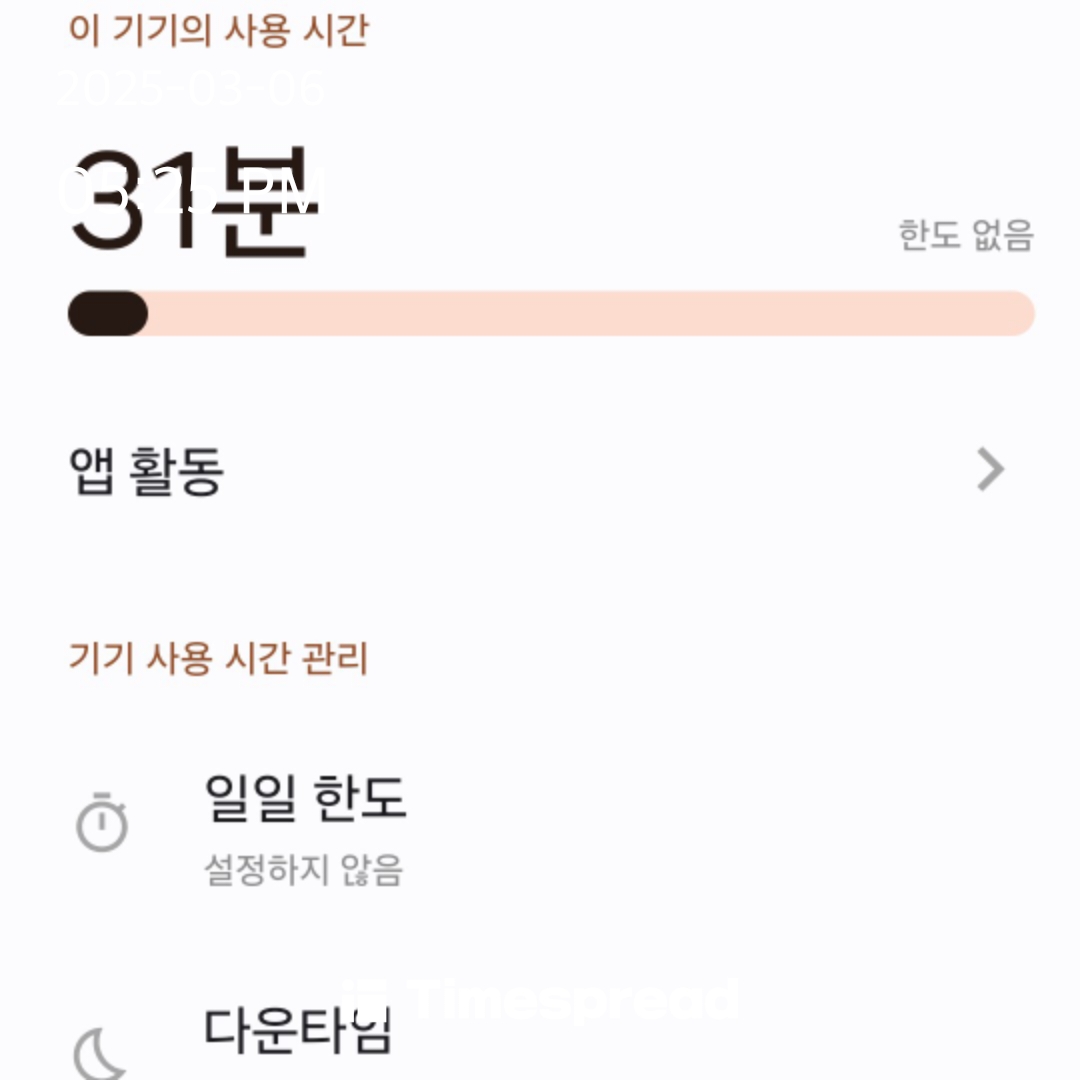The image size is (1080, 1080).
Task: Click the word 한도 in 일일 한도
Action: (360, 798)
